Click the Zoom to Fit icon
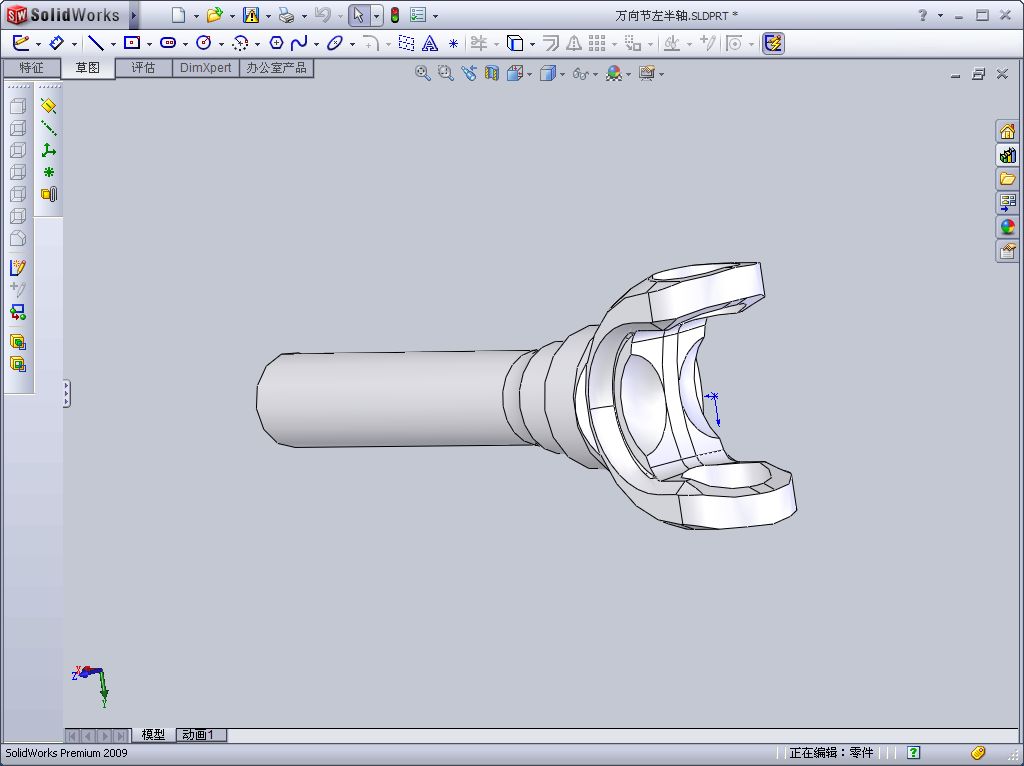Viewport: 1024px width, 766px height. click(x=423, y=73)
